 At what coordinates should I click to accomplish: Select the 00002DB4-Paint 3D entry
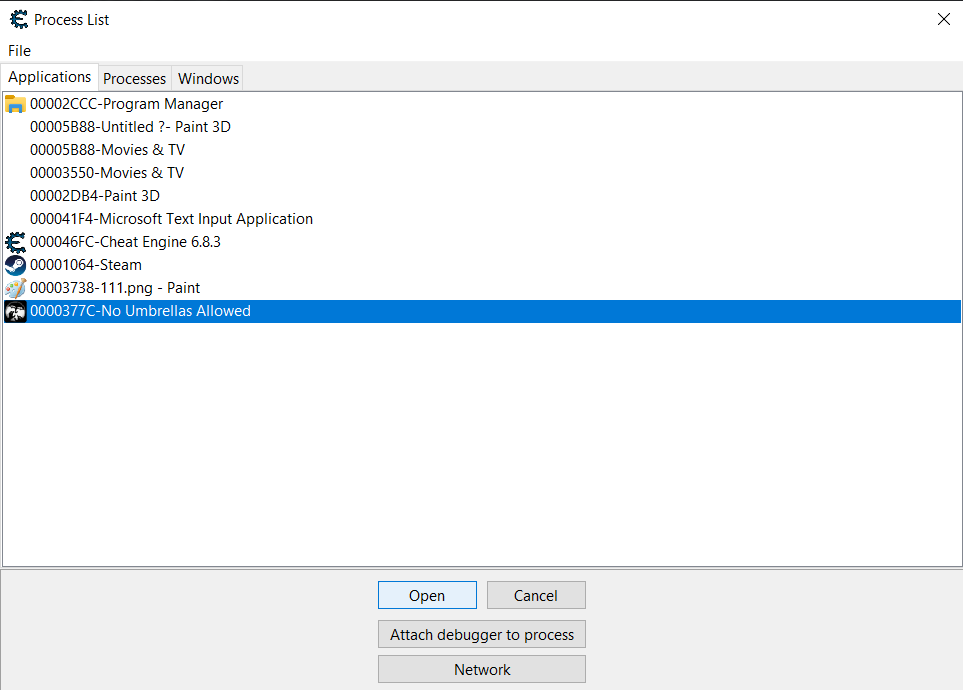tap(95, 196)
